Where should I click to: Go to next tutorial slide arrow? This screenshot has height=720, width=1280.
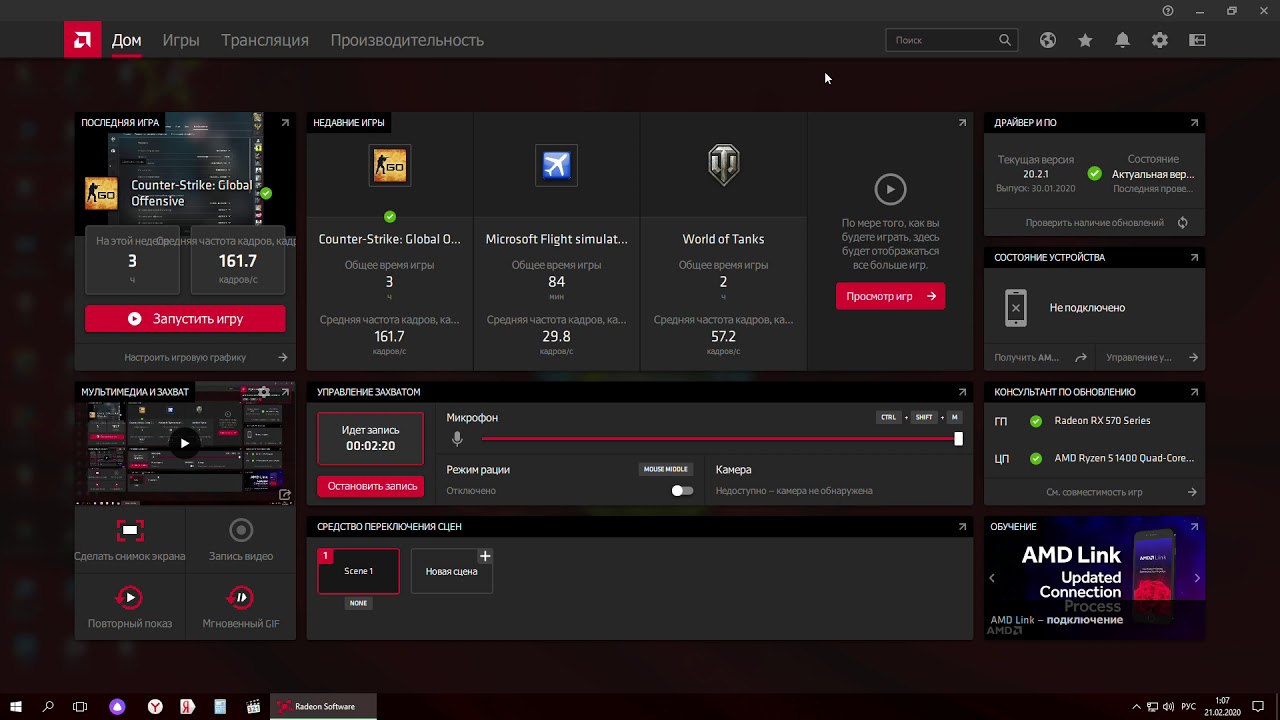(1197, 578)
